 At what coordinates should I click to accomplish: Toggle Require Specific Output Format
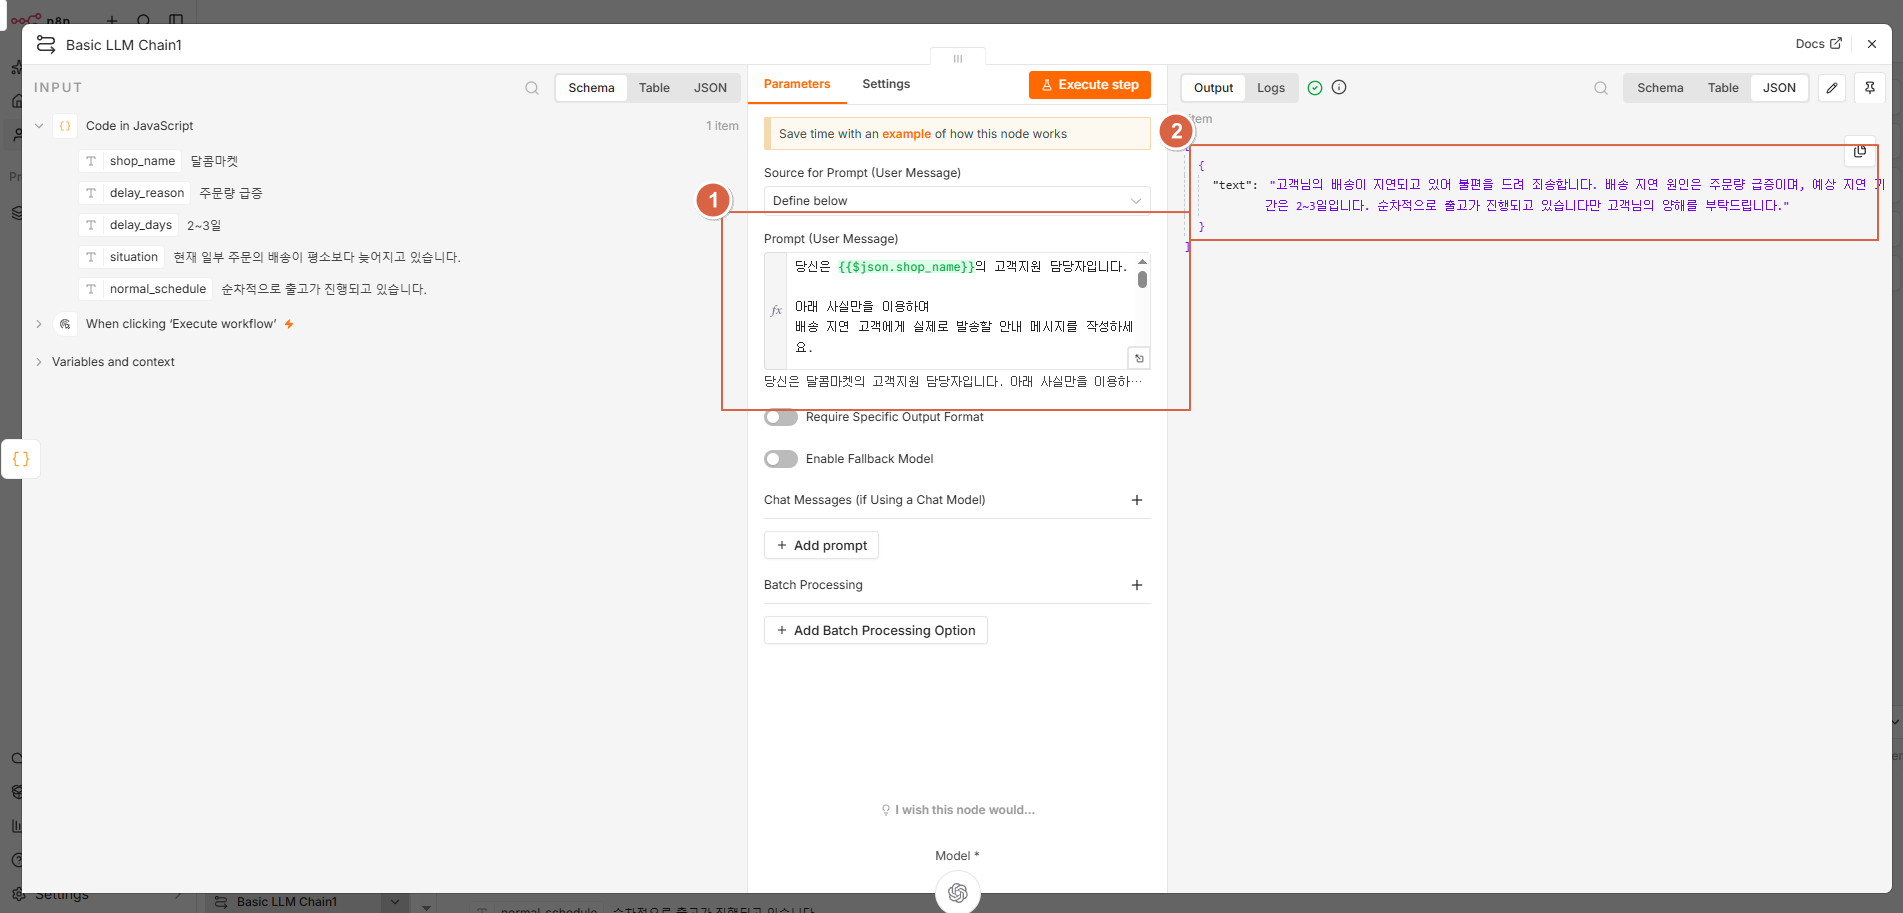click(781, 417)
